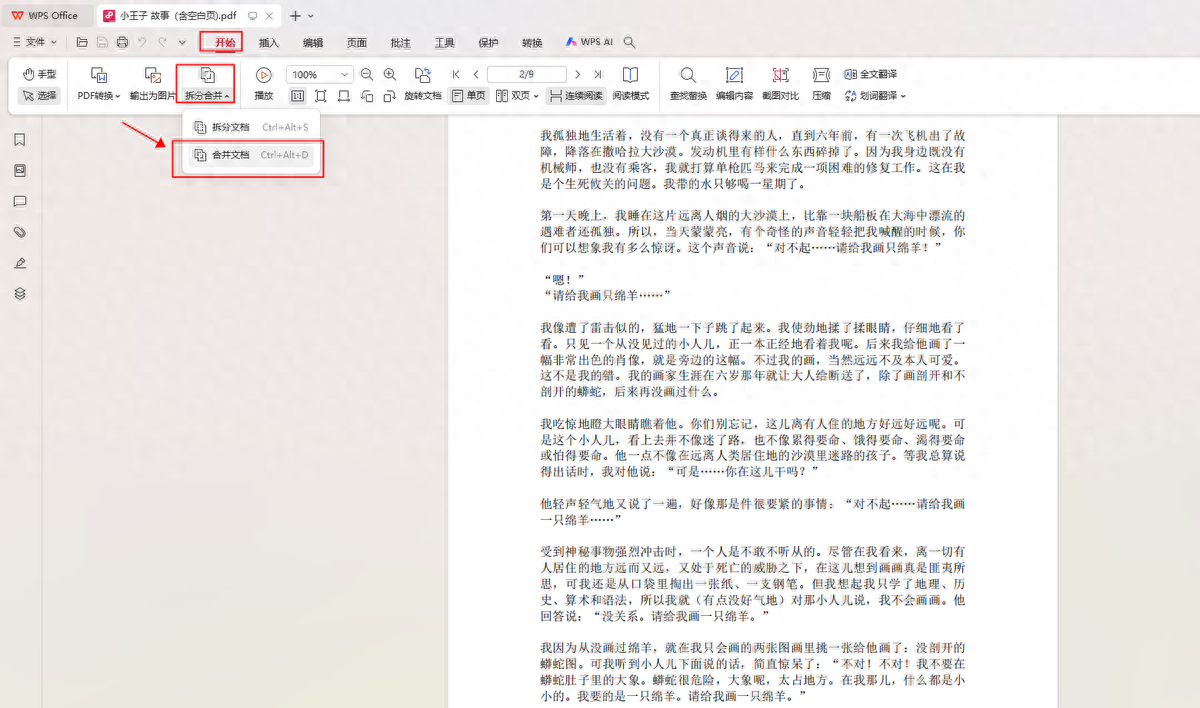Image resolution: width=1200 pixels, height=708 pixels.
Task: Activate the Select tool (选择)
Action: [x=40, y=96]
